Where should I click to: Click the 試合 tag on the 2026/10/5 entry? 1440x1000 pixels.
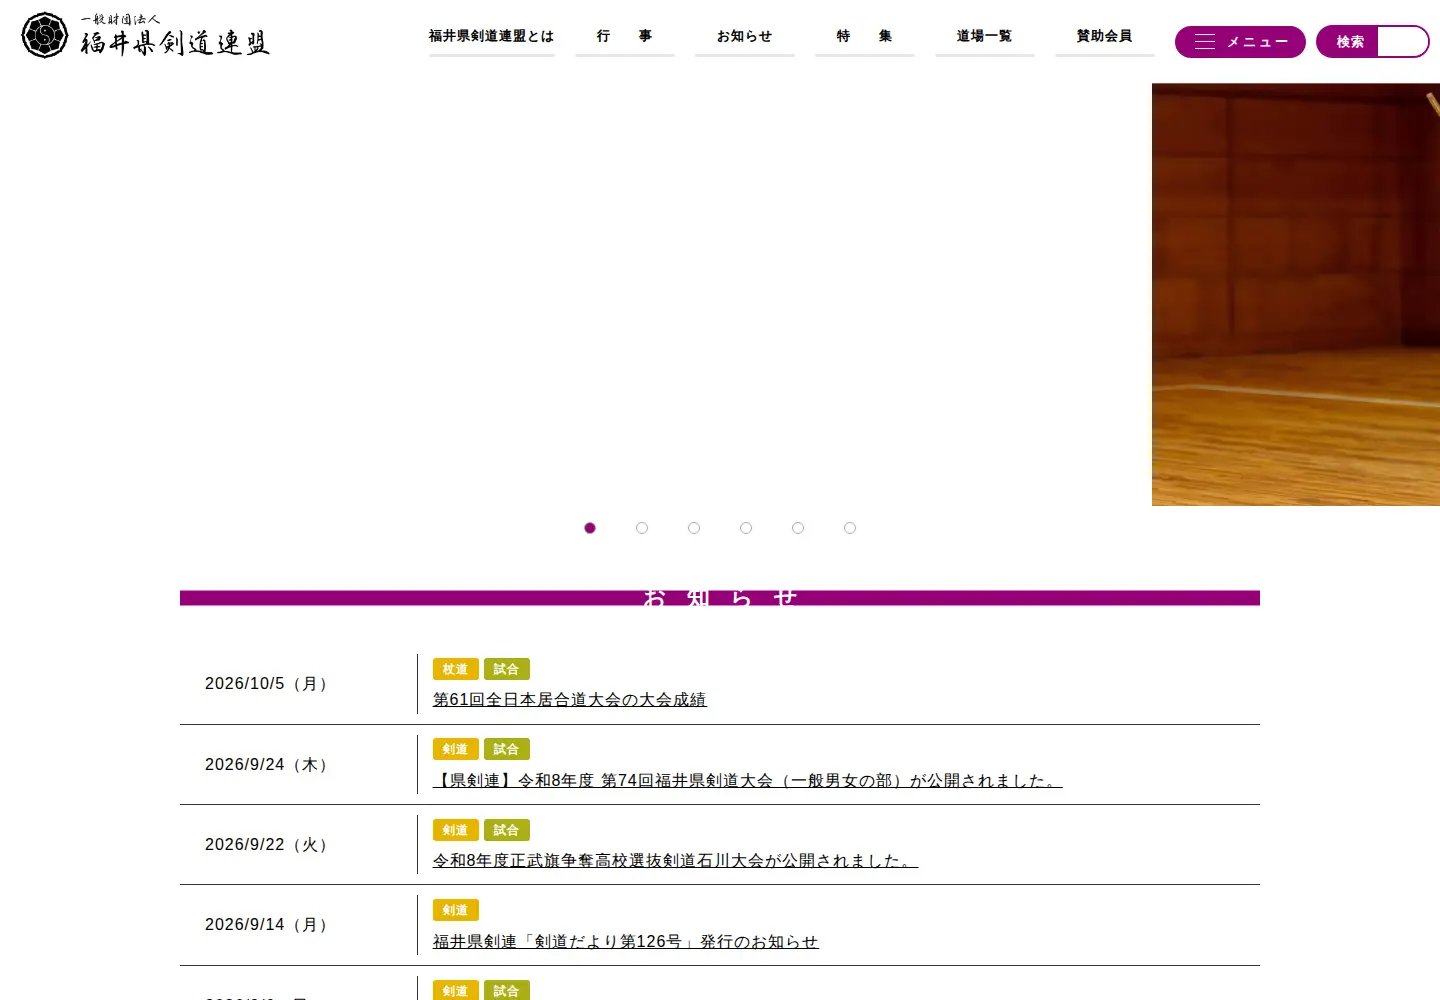[x=507, y=669]
